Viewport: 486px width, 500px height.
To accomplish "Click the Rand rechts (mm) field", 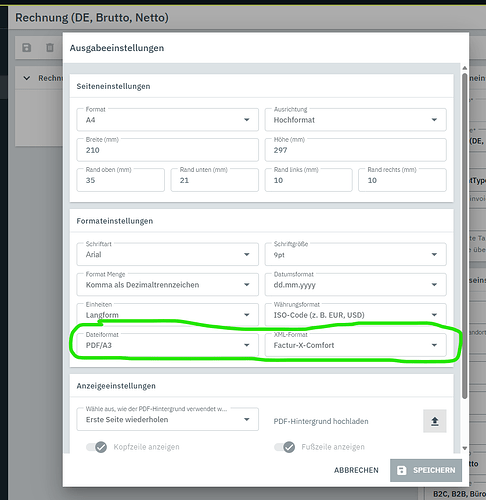I will (x=402, y=180).
